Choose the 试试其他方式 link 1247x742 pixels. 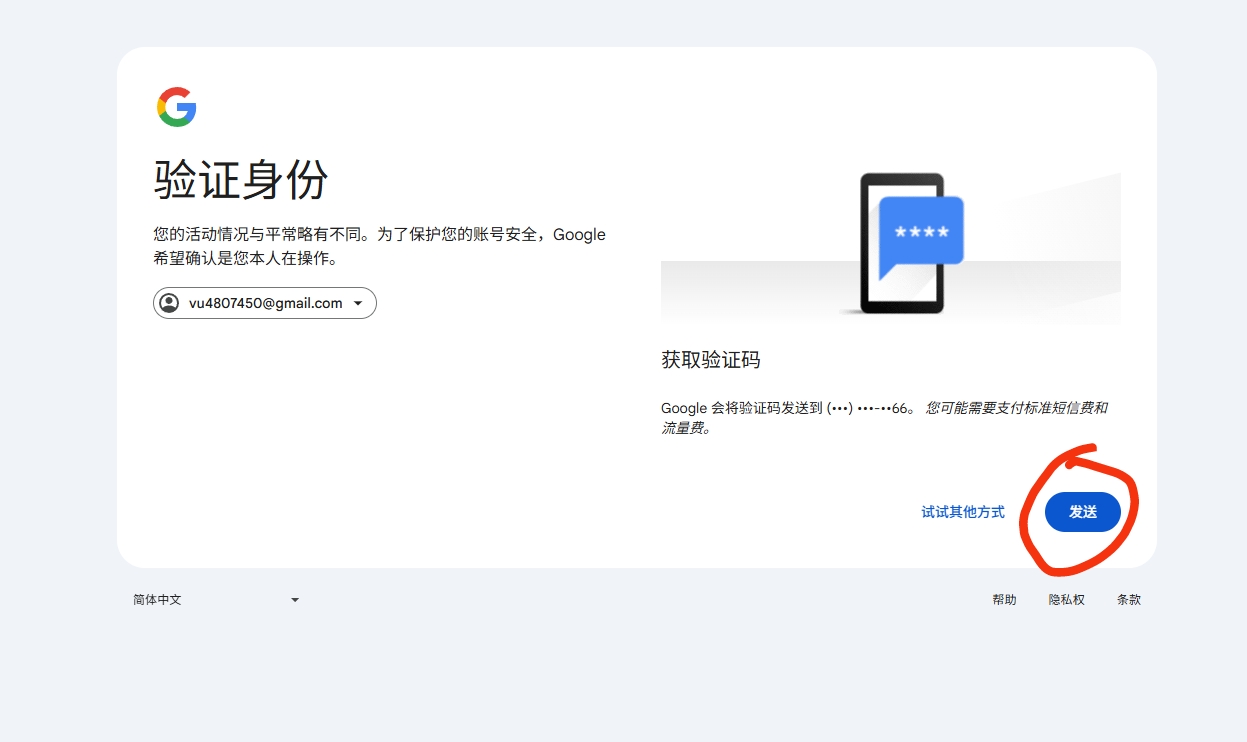tap(962, 512)
